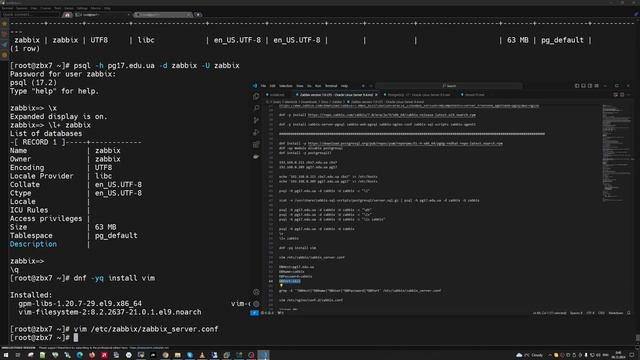
Task: Click the top star icon in MobaXterm sidebar
Action: coord(4,24)
